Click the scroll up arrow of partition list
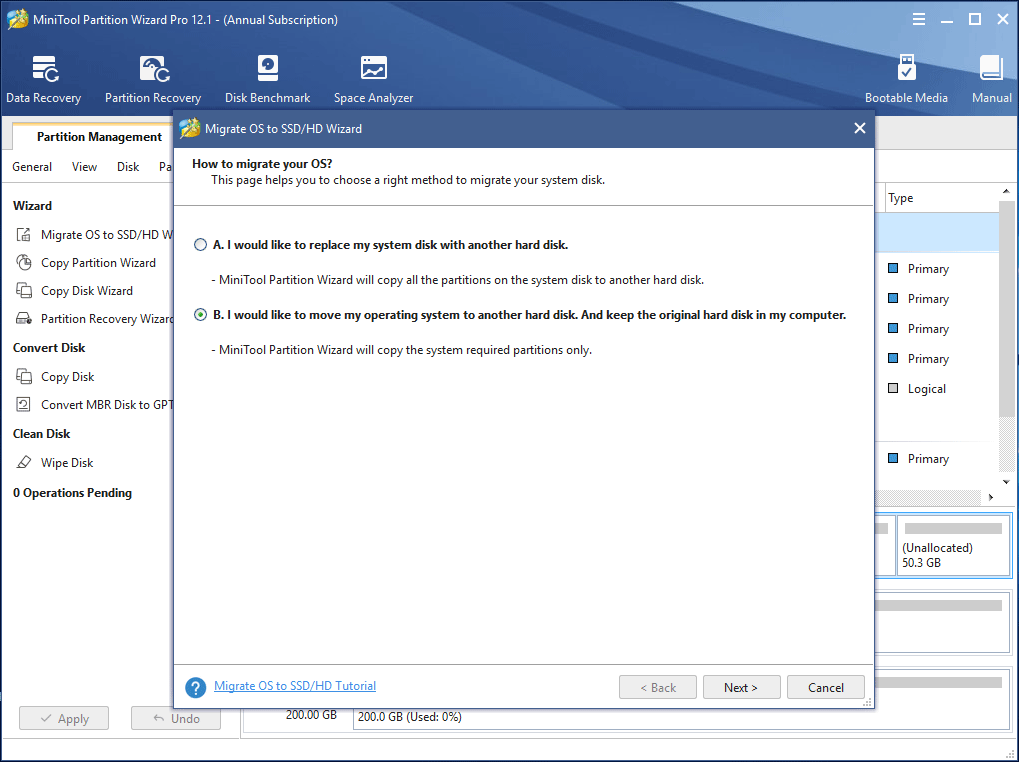The image size is (1019, 762). [1006, 192]
